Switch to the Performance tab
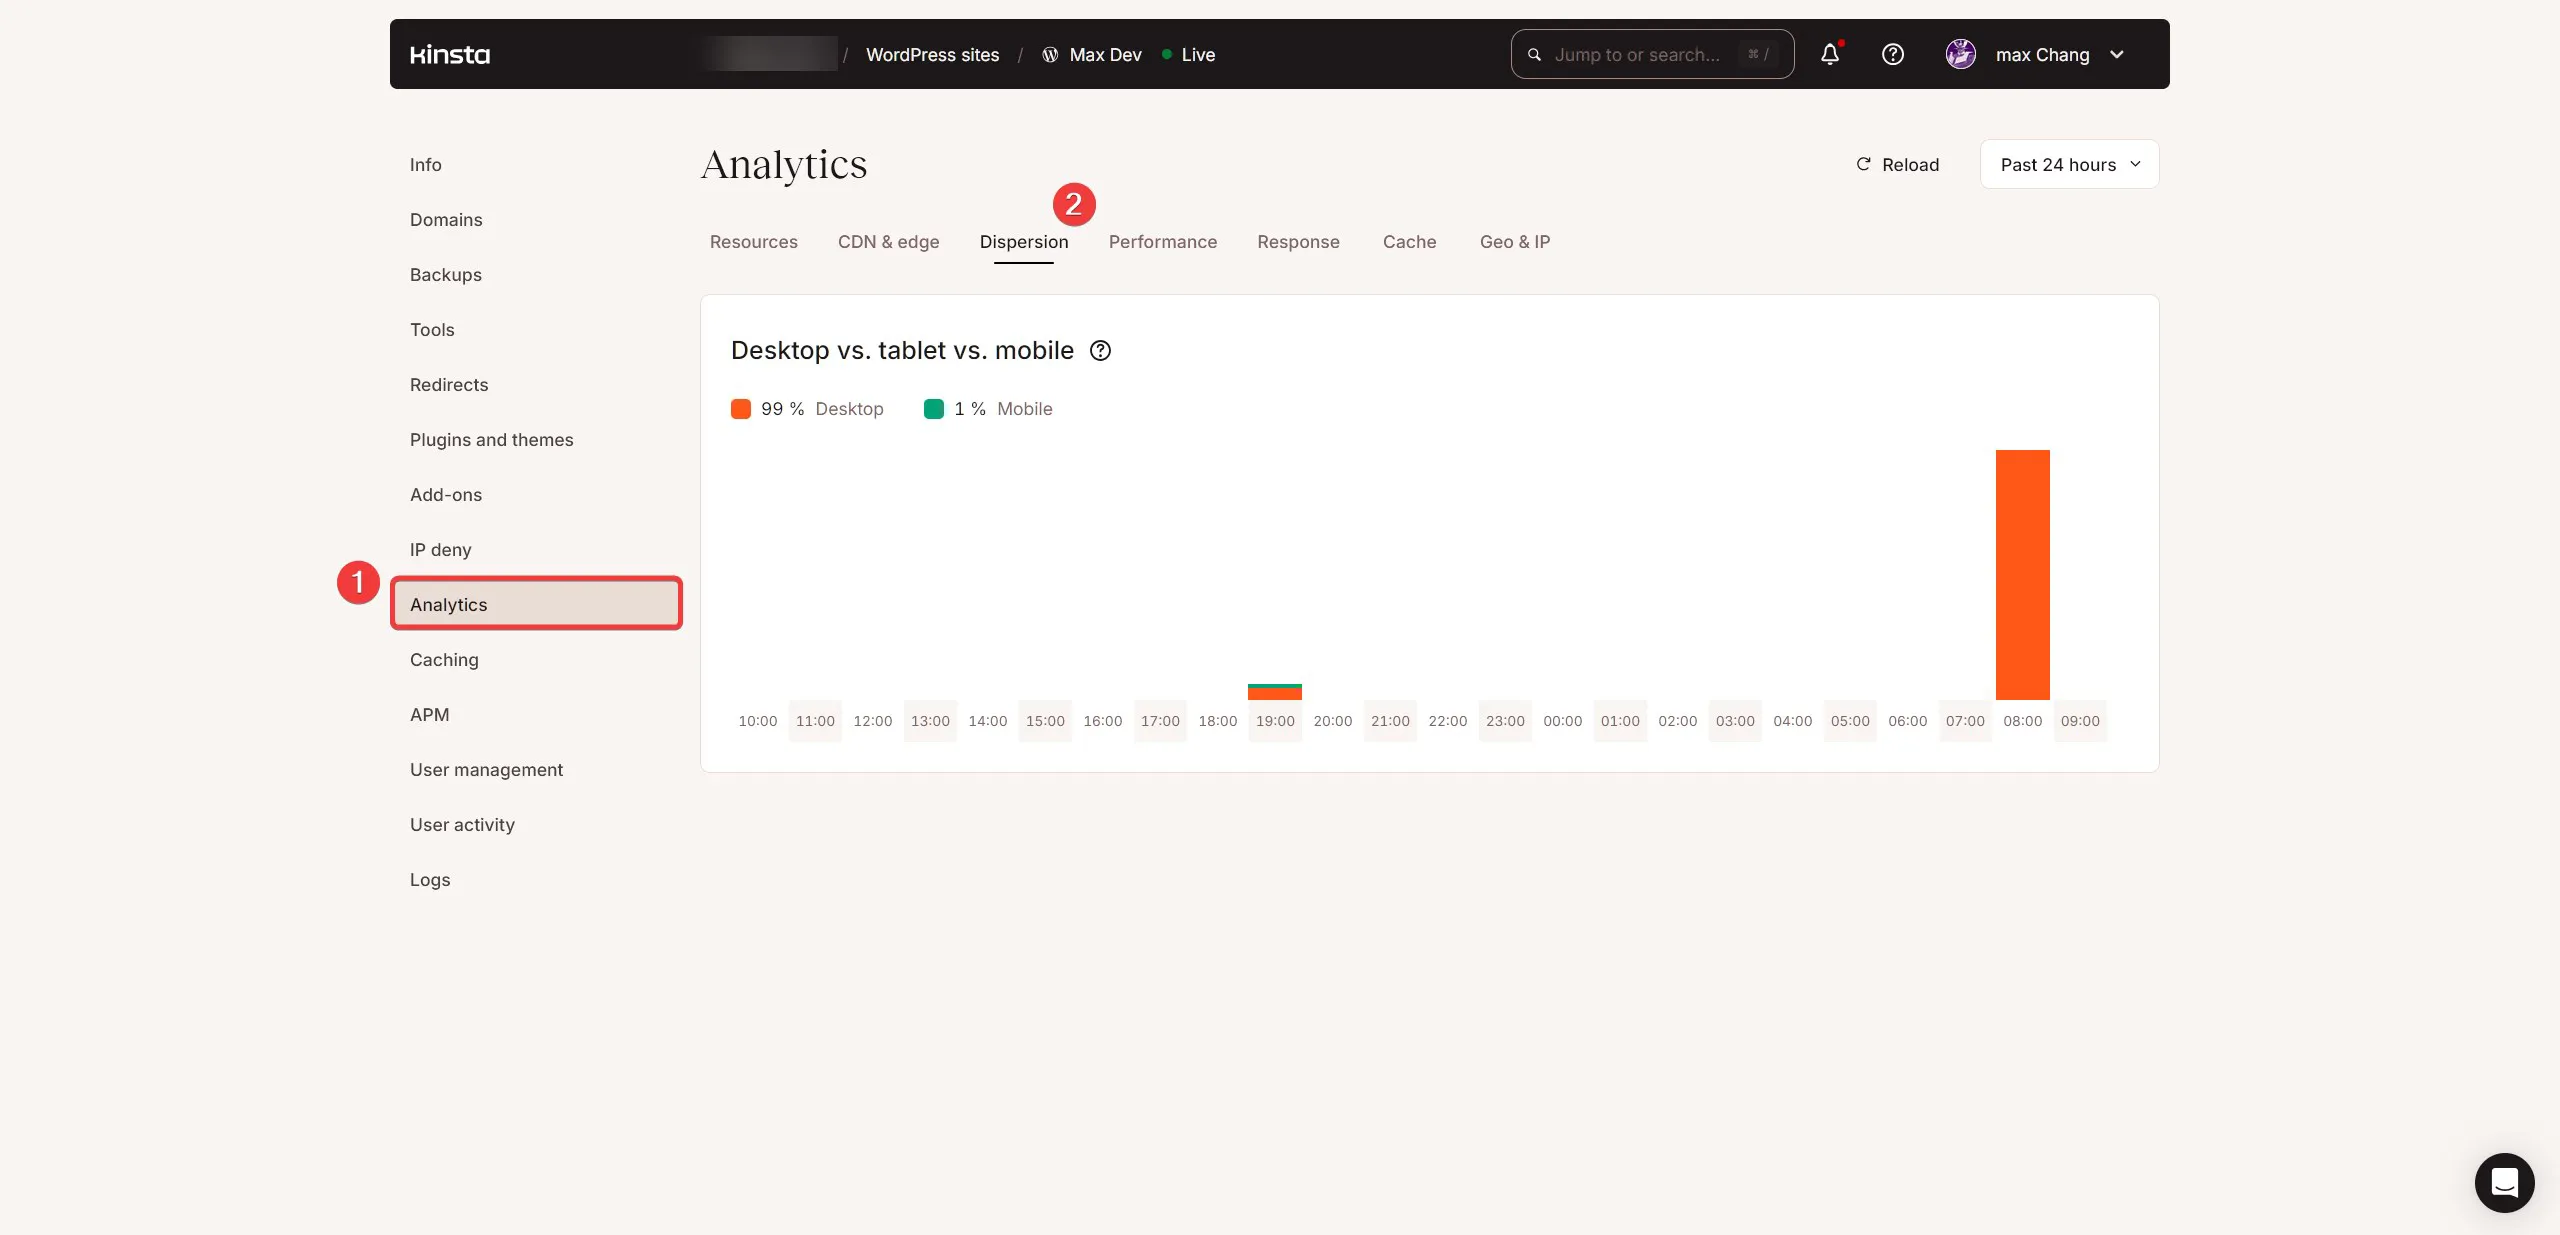The height and width of the screenshot is (1235, 2560). pyautogui.click(x=1163, y=242)
